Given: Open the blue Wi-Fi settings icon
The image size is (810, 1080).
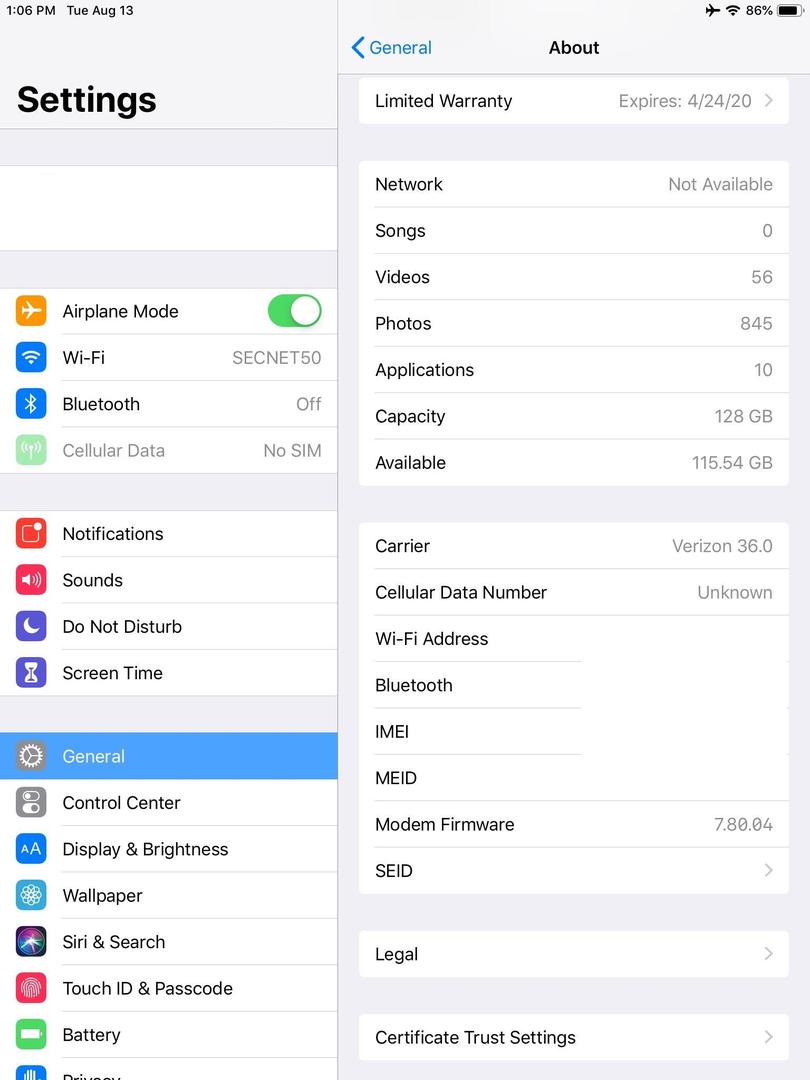Looking at the screenshot, I should [x=31, y=357].
